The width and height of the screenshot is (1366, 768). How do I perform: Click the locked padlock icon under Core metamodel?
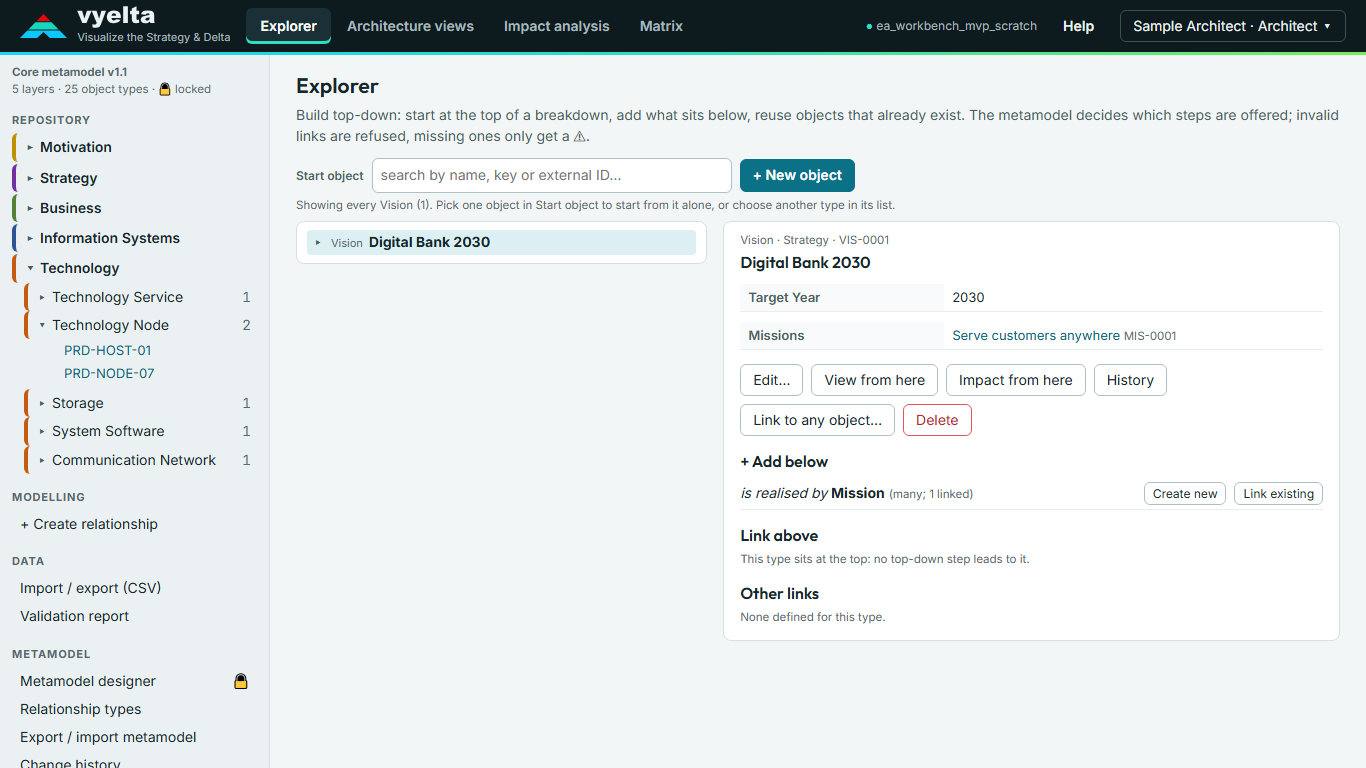tap(165, 89)
